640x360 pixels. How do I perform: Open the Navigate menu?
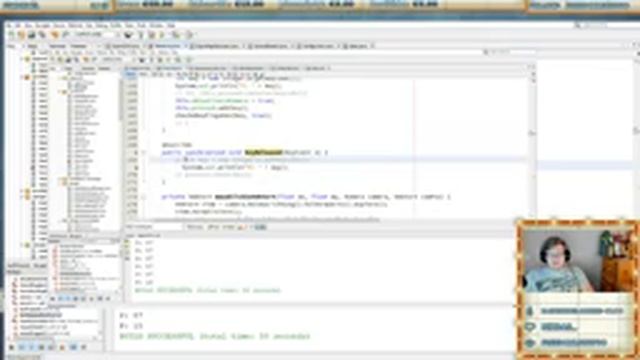[x=42, y=26]
